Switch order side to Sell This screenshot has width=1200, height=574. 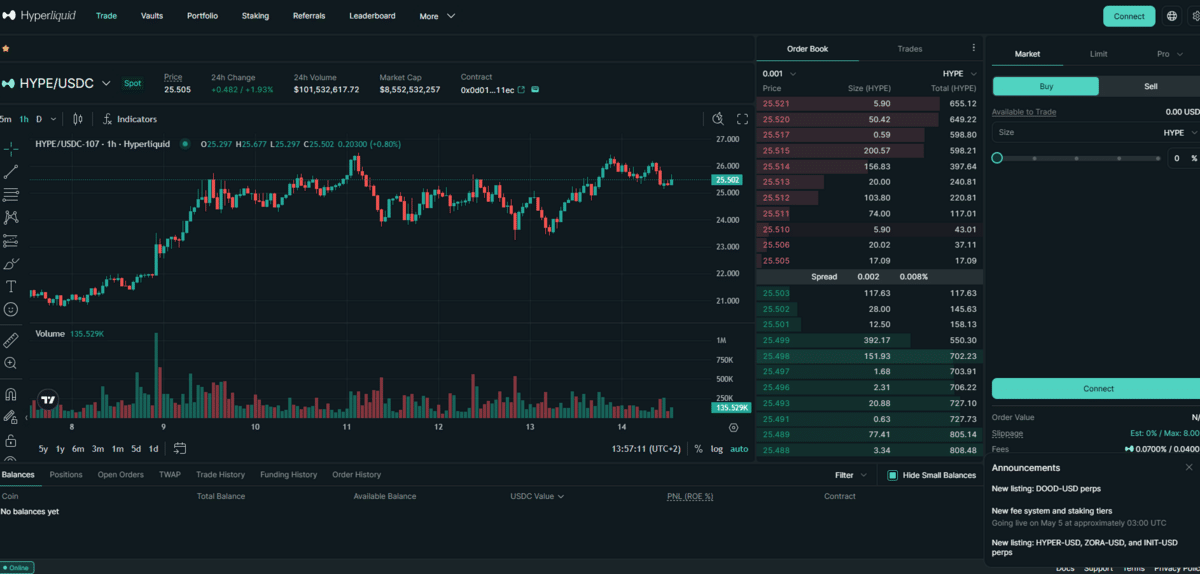1150,87
